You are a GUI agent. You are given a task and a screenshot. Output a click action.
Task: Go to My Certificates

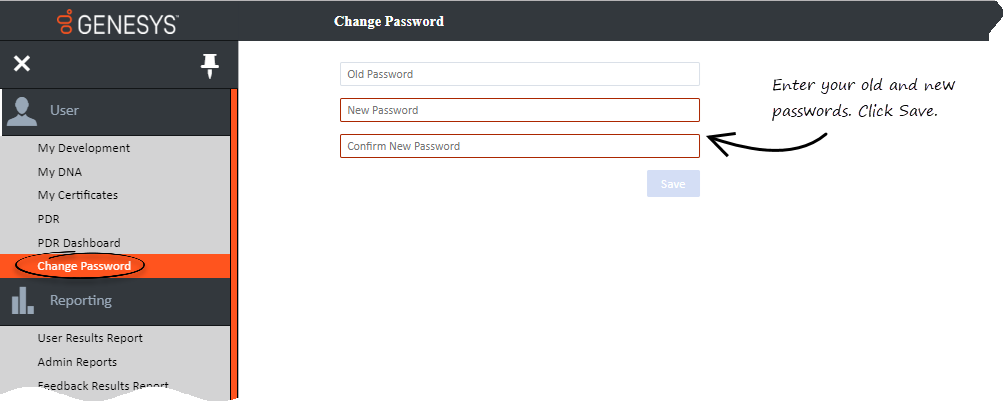(x=78, y=195)
